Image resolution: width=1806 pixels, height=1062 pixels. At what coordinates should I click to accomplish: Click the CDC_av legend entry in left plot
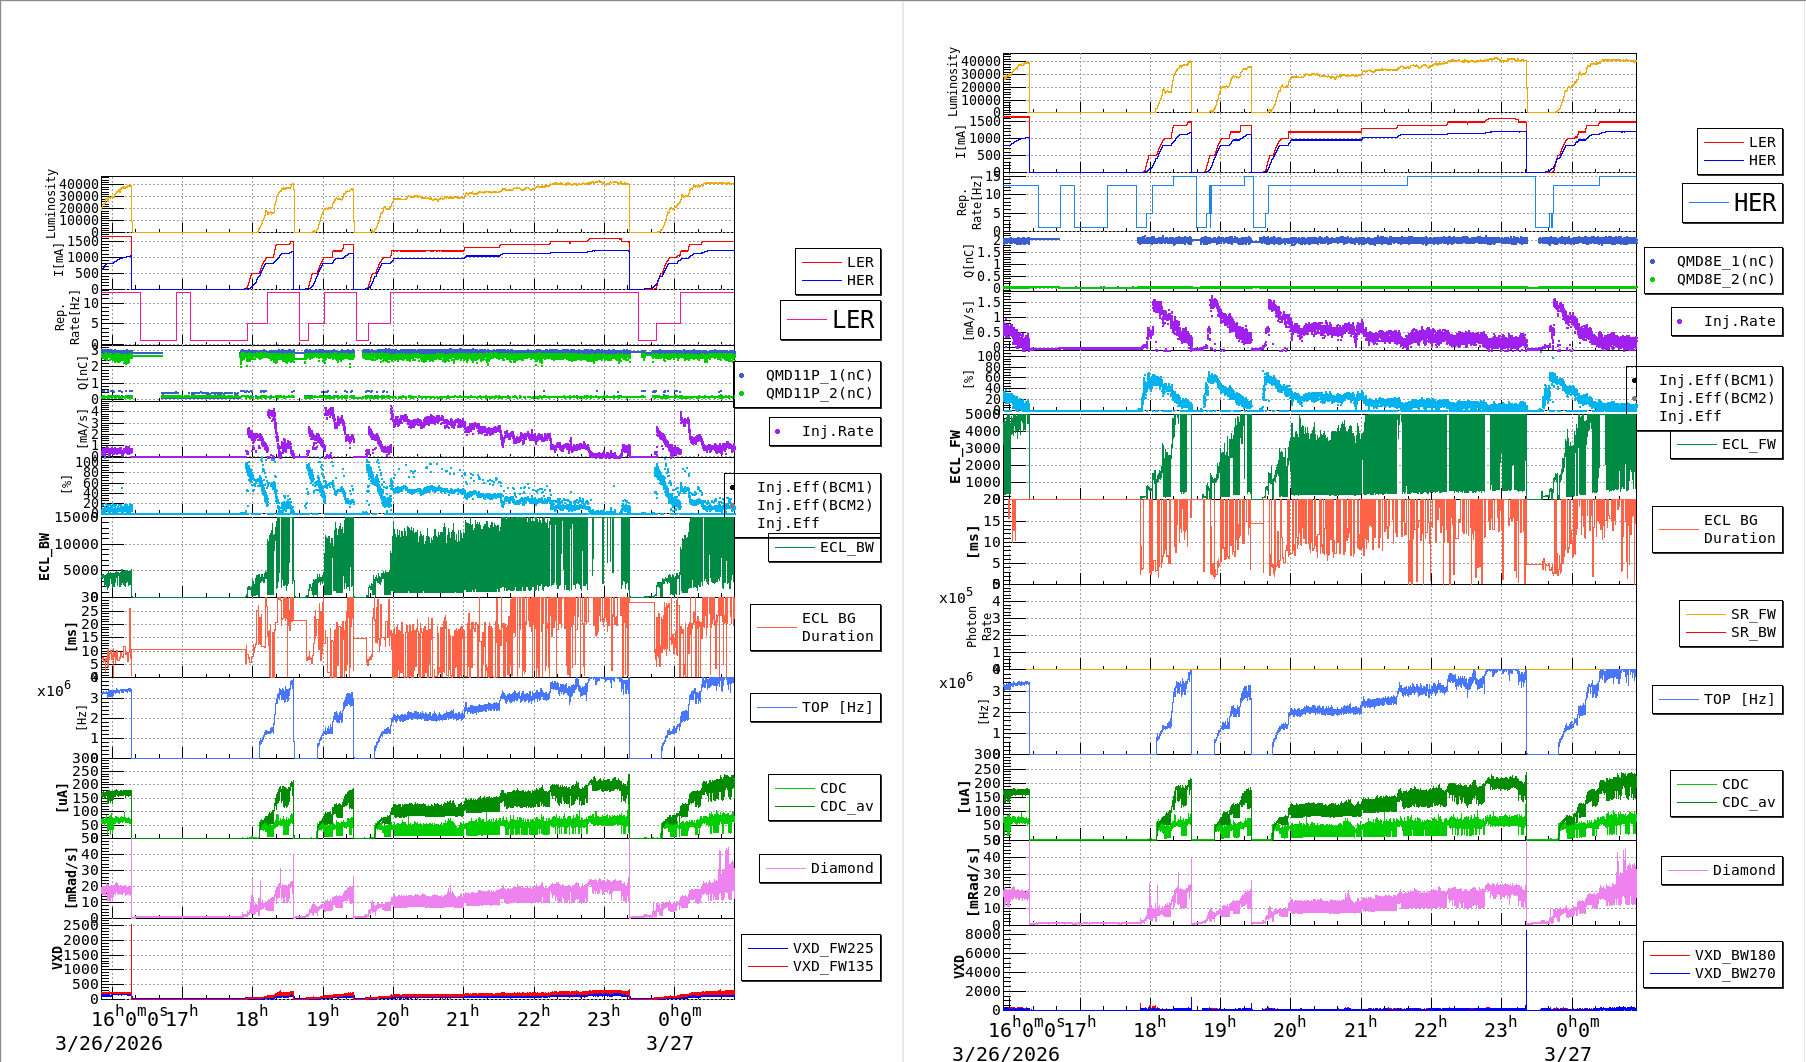846,806
